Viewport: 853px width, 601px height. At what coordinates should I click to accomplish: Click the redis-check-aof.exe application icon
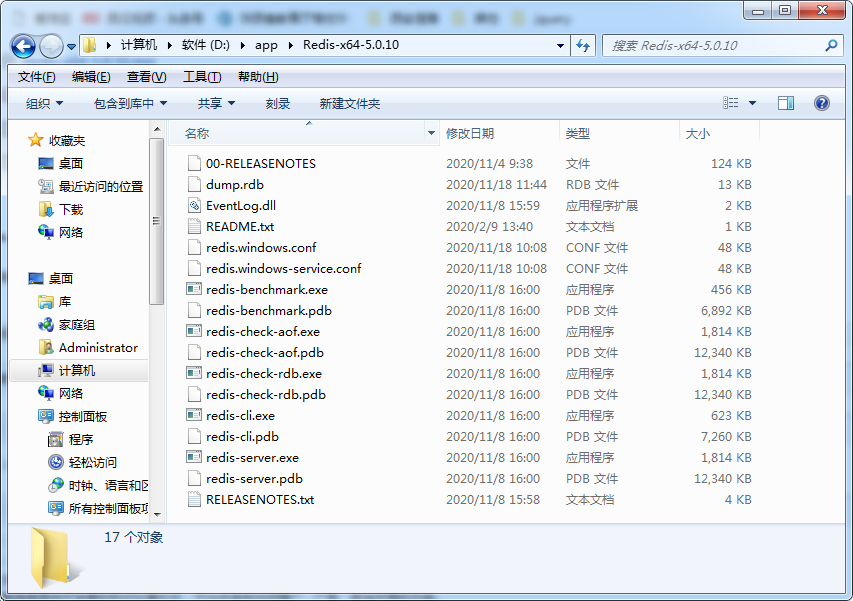point(194,331)
